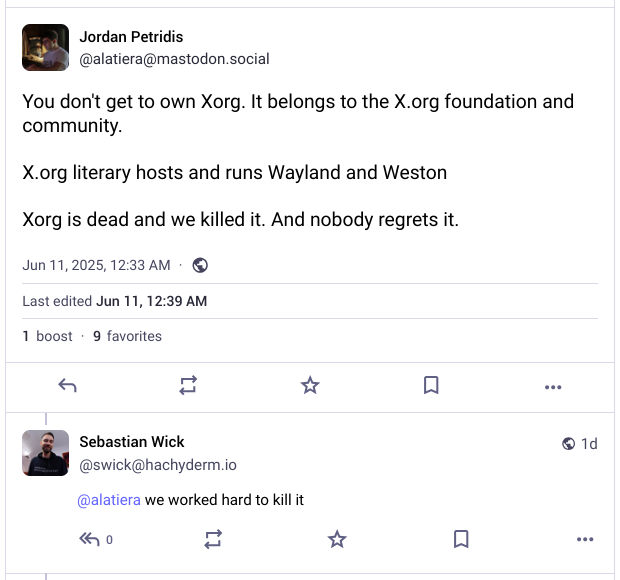620x580 pixels.
Task: Open Jordan Petridis's profile avatar
Action: 45,48
